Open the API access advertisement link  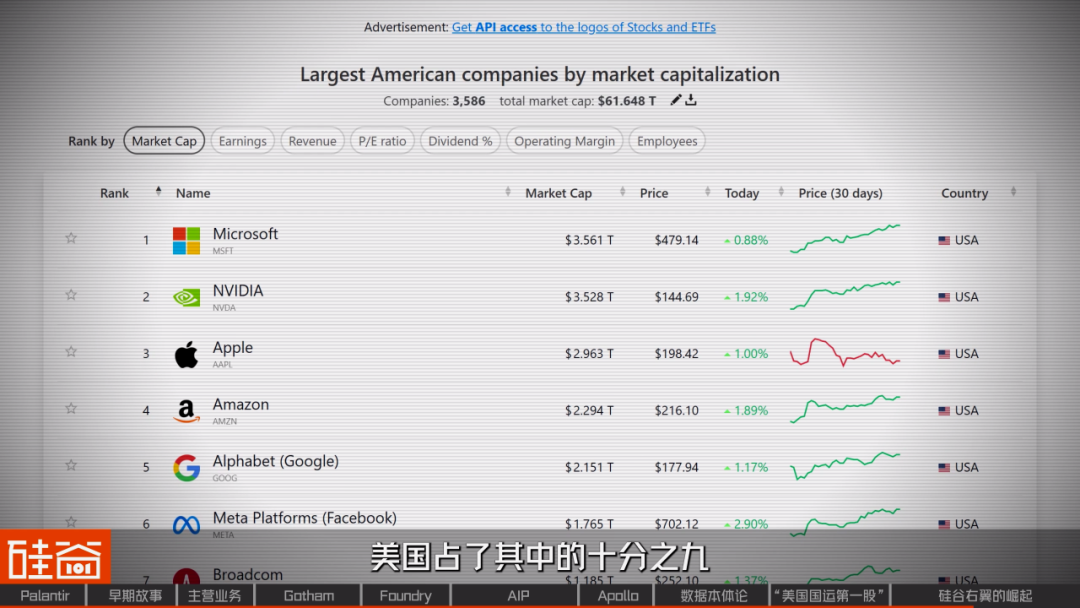pos(583,27)
